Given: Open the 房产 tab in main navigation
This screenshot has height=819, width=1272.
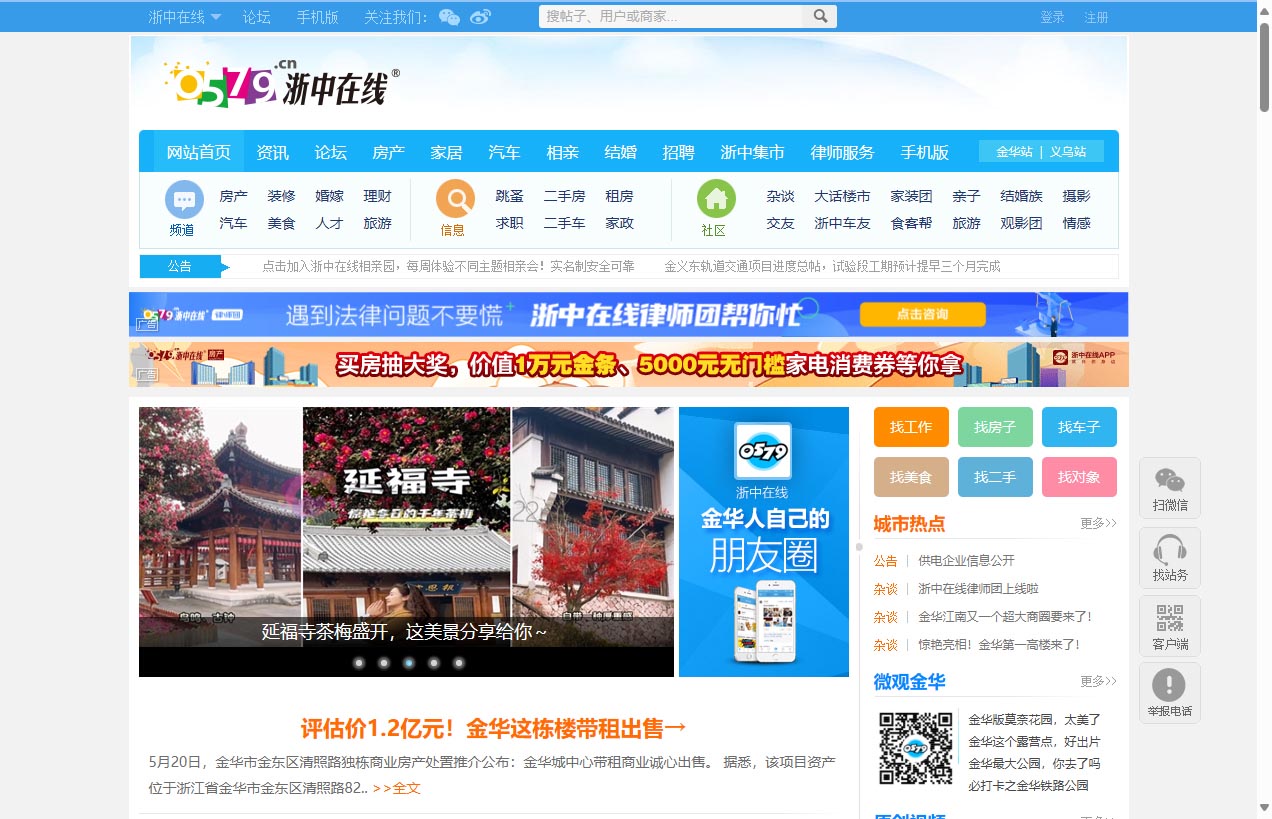Looking at the screenshot, I should pos(388,152).
